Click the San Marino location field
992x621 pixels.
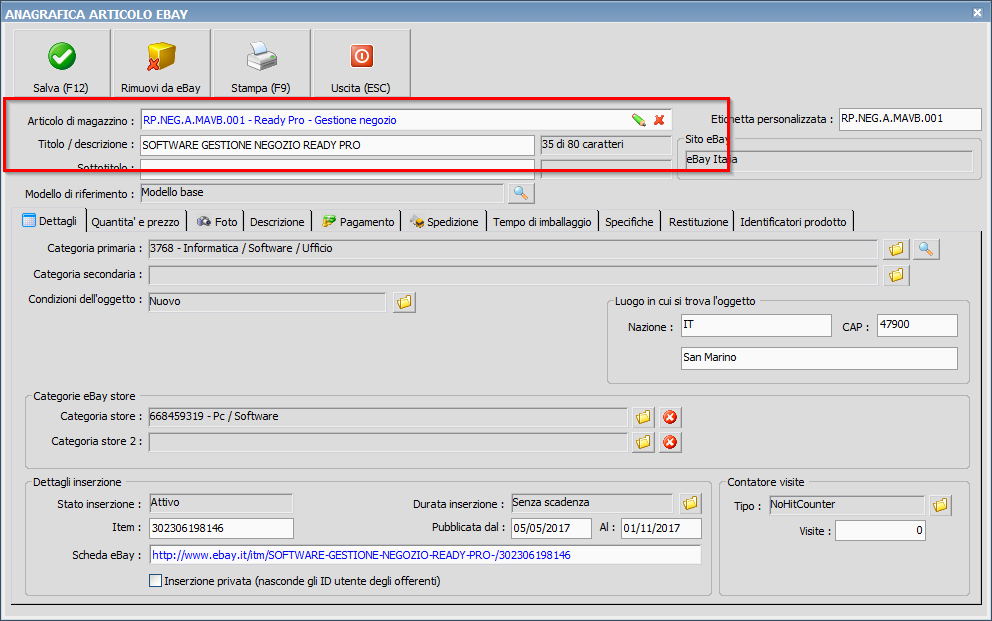click(x=819, y=358)
